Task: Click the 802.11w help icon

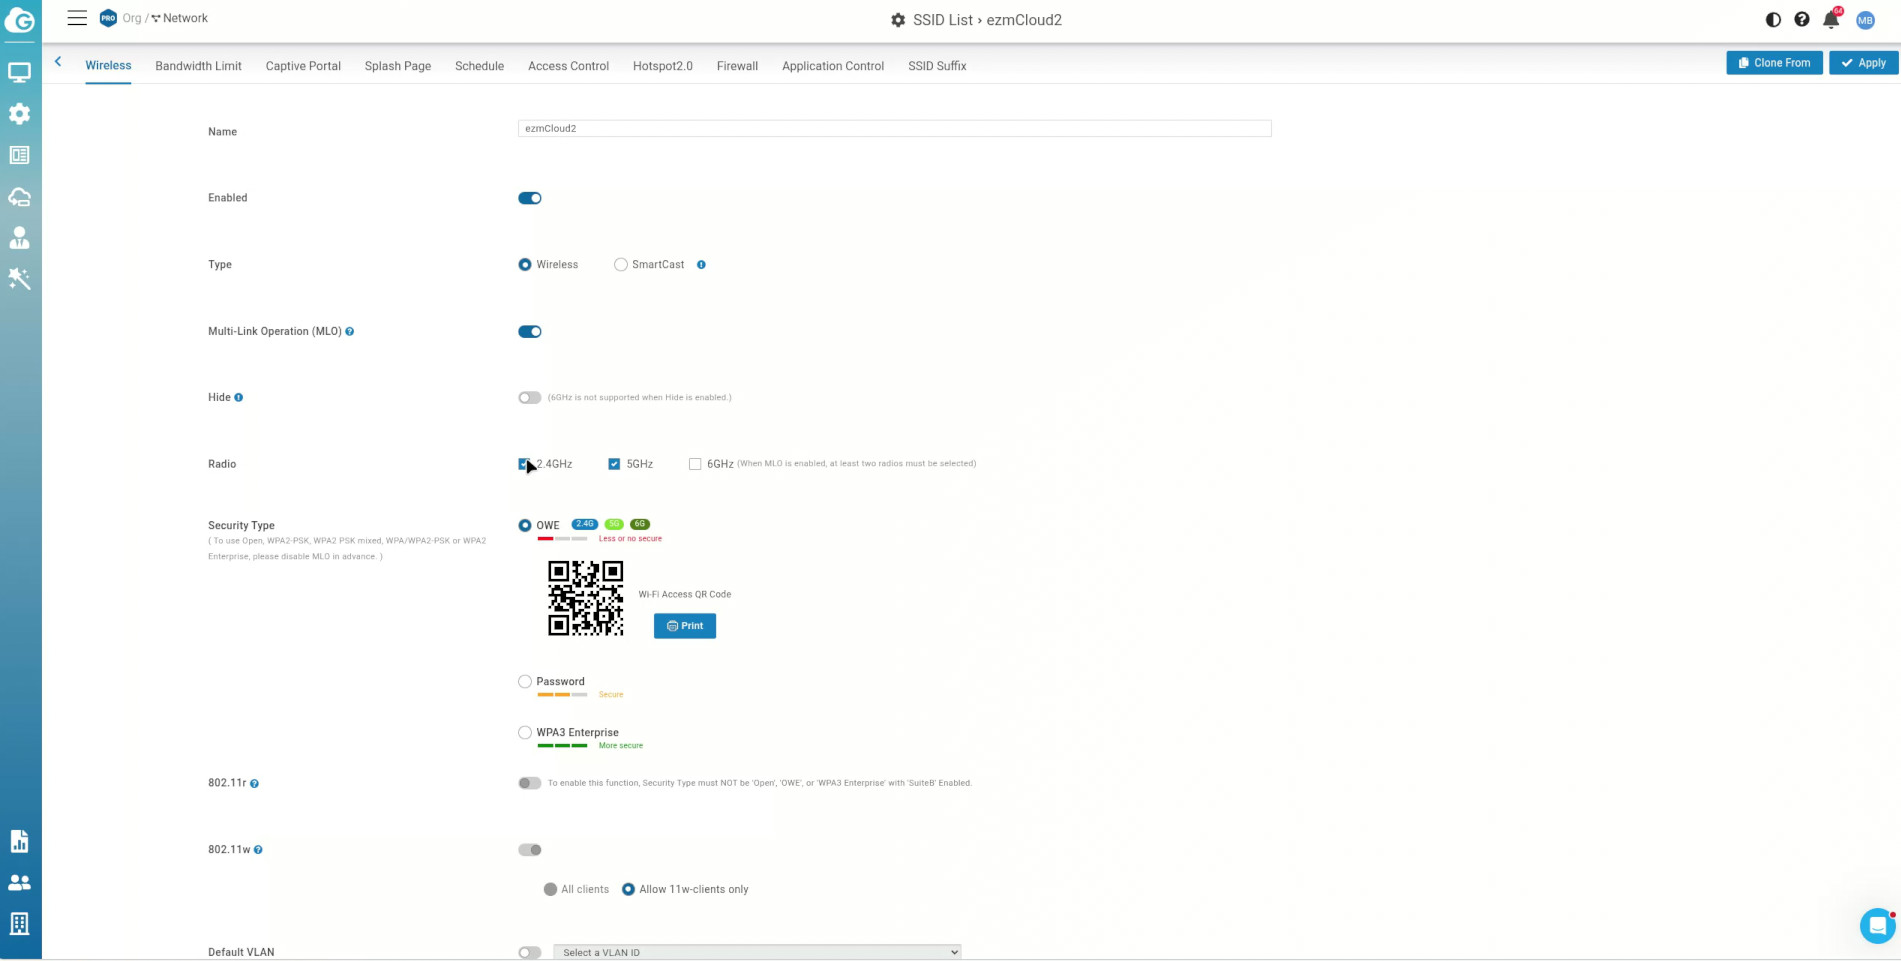Action: 258,850
